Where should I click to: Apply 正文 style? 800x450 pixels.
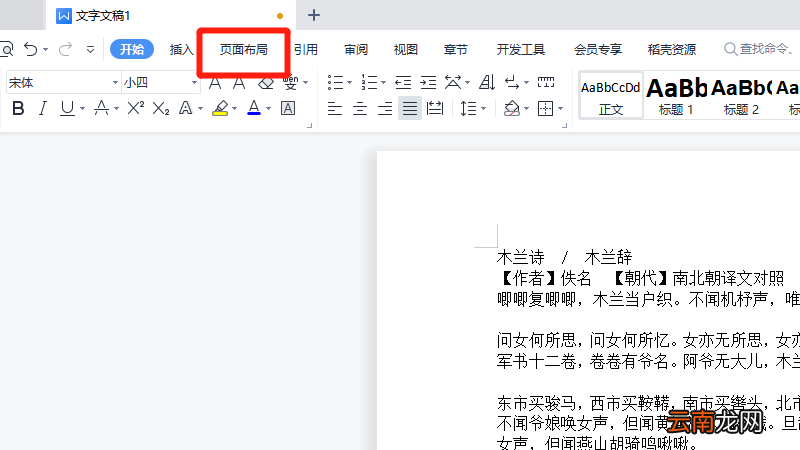(x=611, y=96)
